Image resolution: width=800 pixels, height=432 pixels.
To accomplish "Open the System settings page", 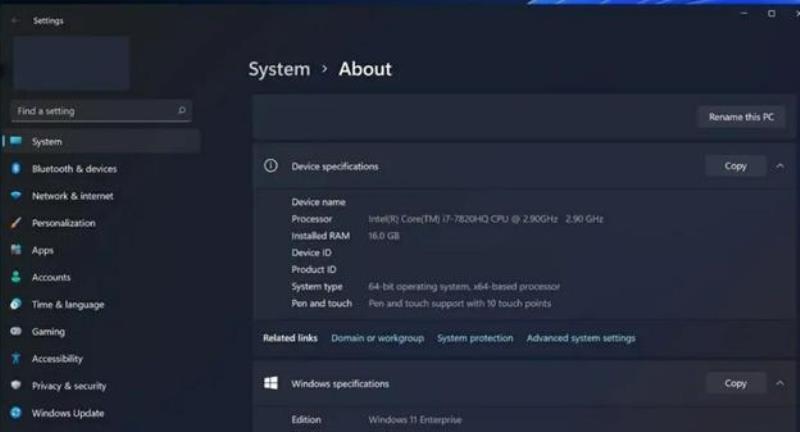I will click(102, 141).
